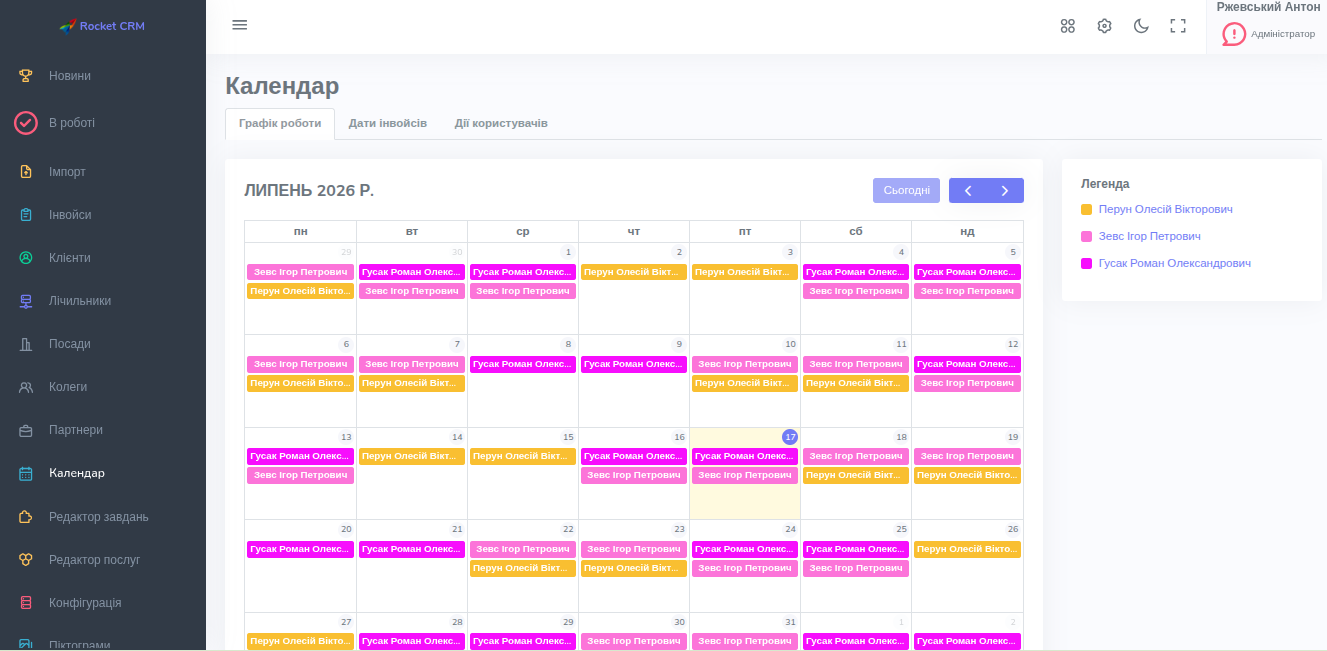Select Зевс Ігор Петрович in legend
The width and height of the screenshot is (1327, 651).
[1149, 237]
